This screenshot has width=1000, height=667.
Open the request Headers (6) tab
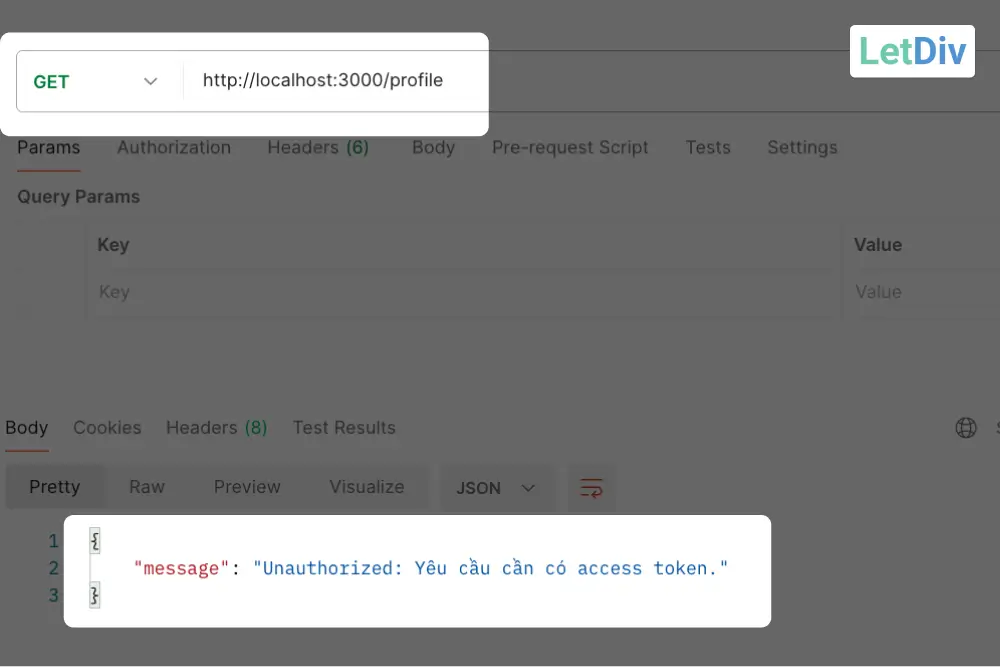(x=318, y=148)
